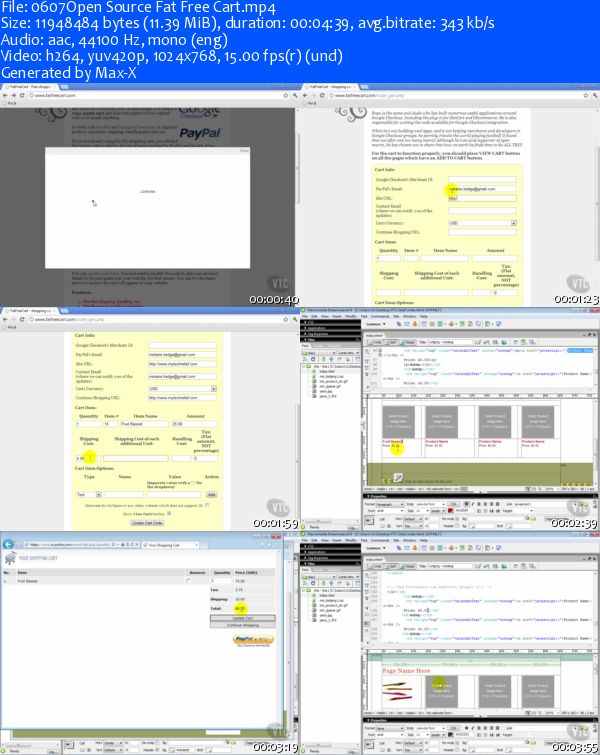Click reload icon in 00:01:23 frame
600x755 pixels.
[322, 95]
